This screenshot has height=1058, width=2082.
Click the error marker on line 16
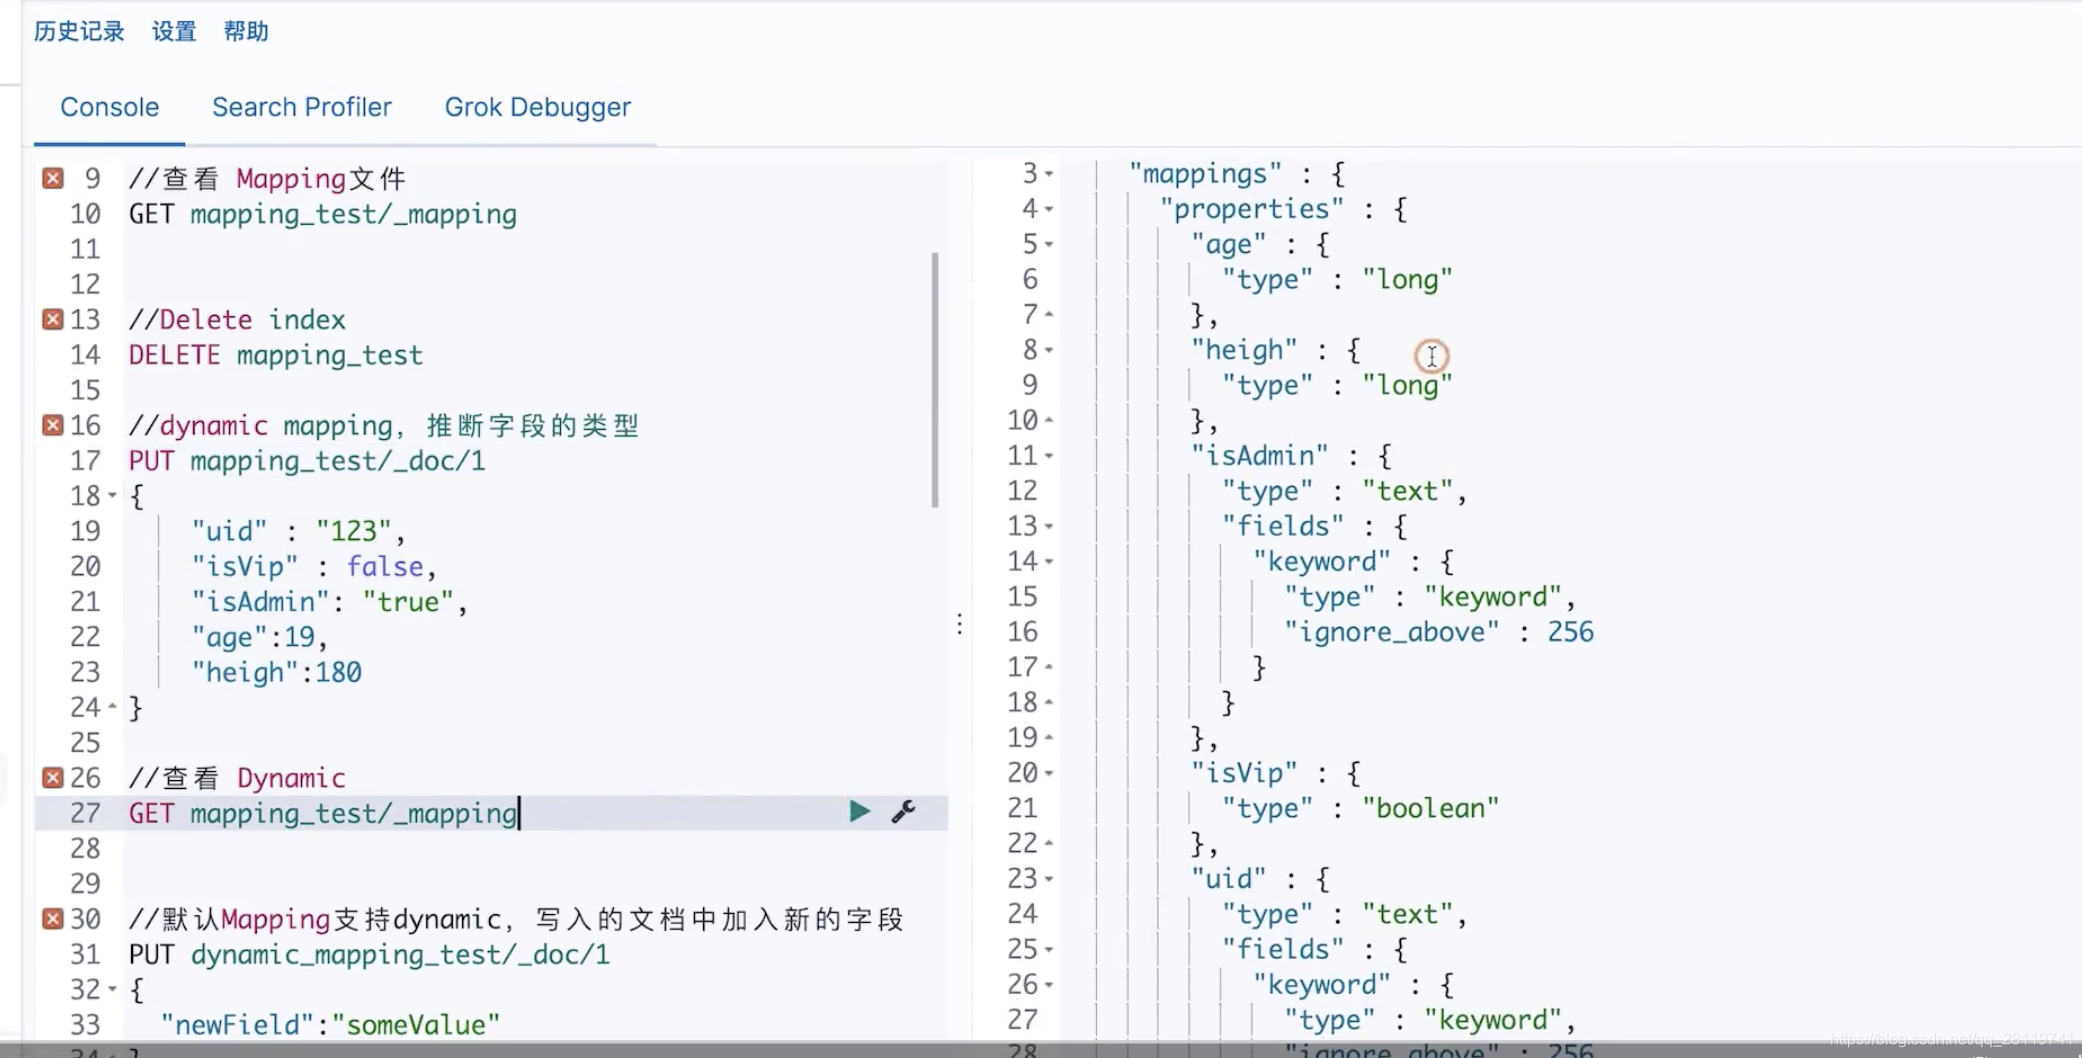click(52, 424)
